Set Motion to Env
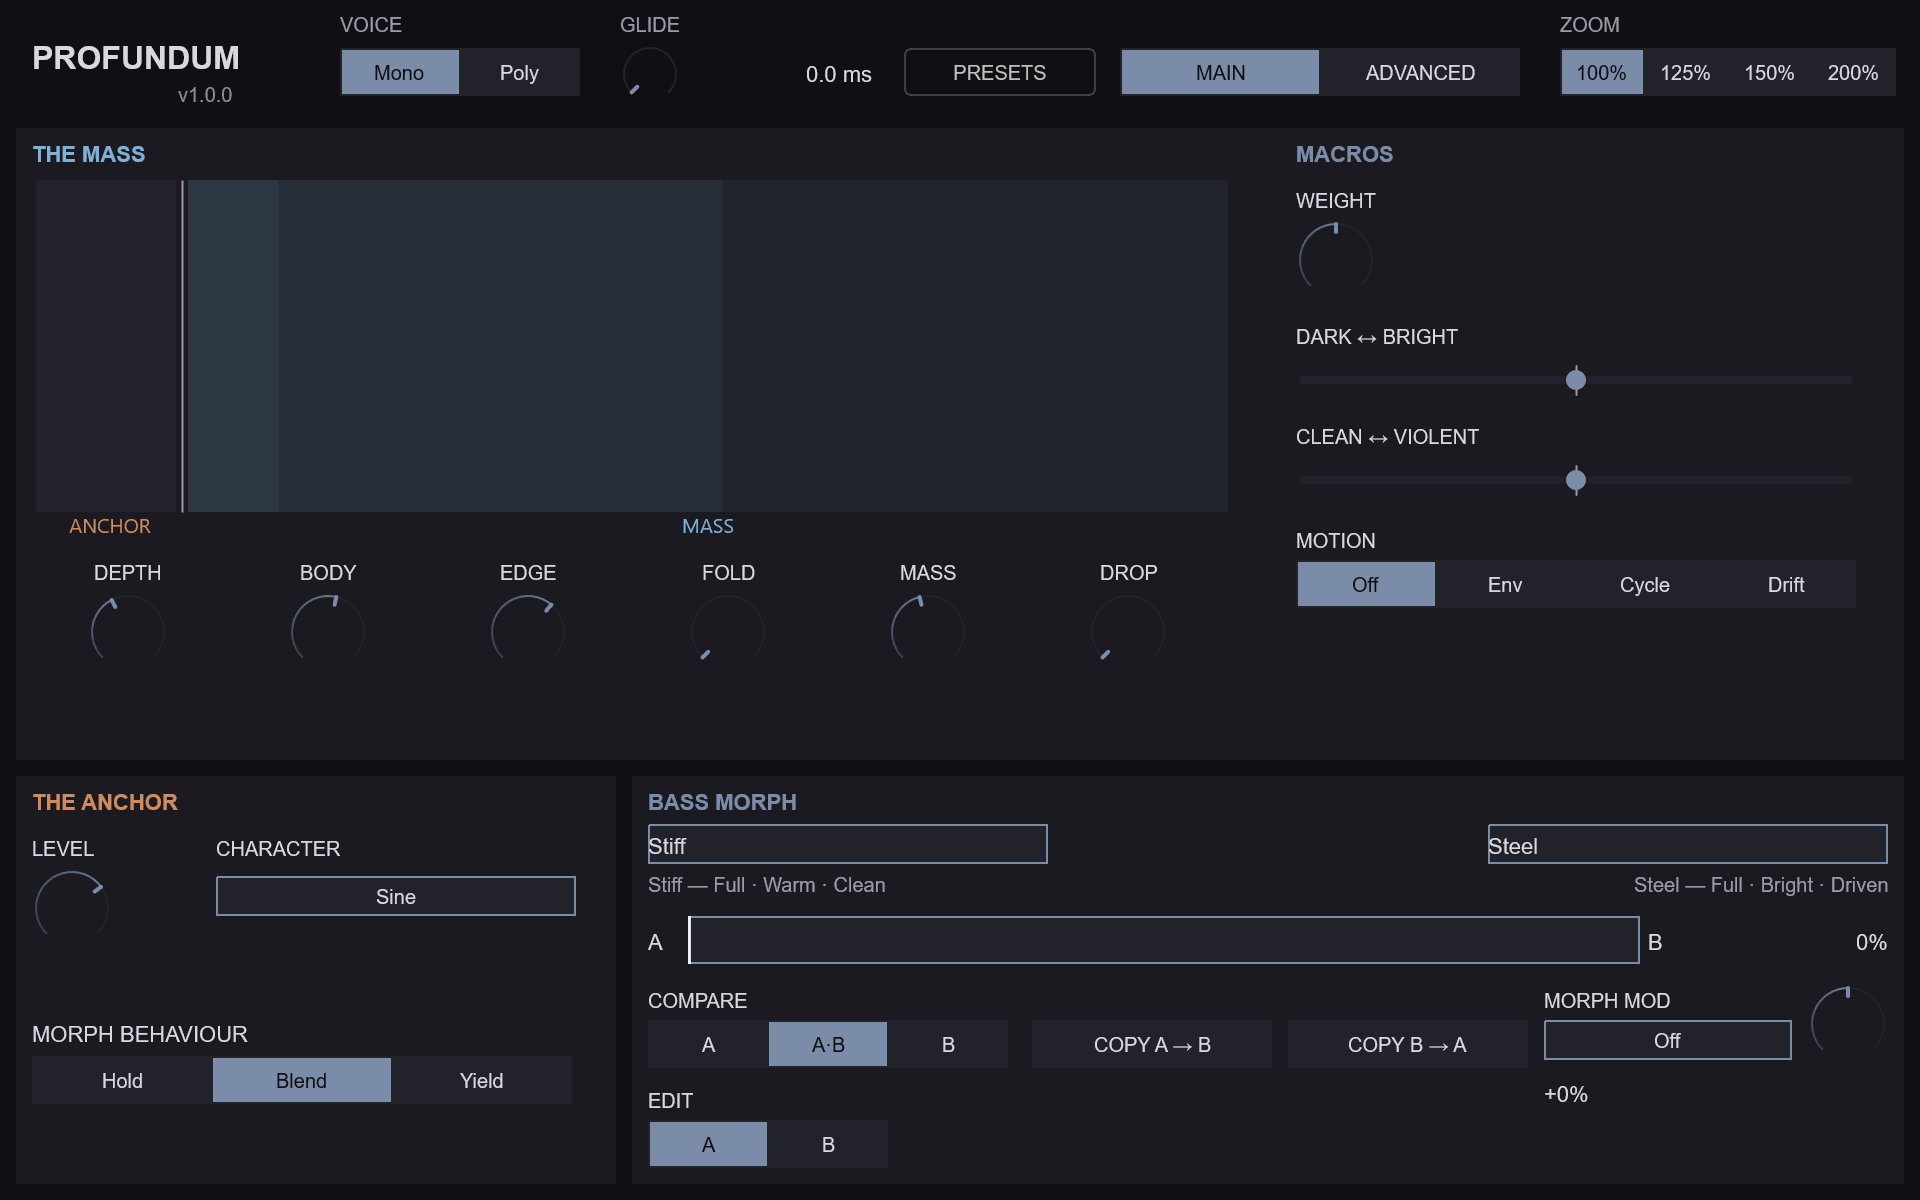 (1505, 585)
